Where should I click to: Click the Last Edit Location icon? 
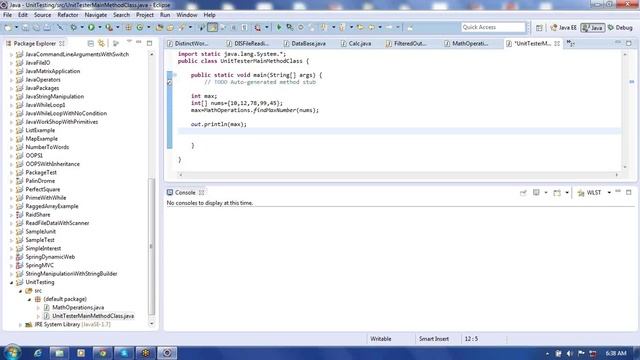[360, 27]
